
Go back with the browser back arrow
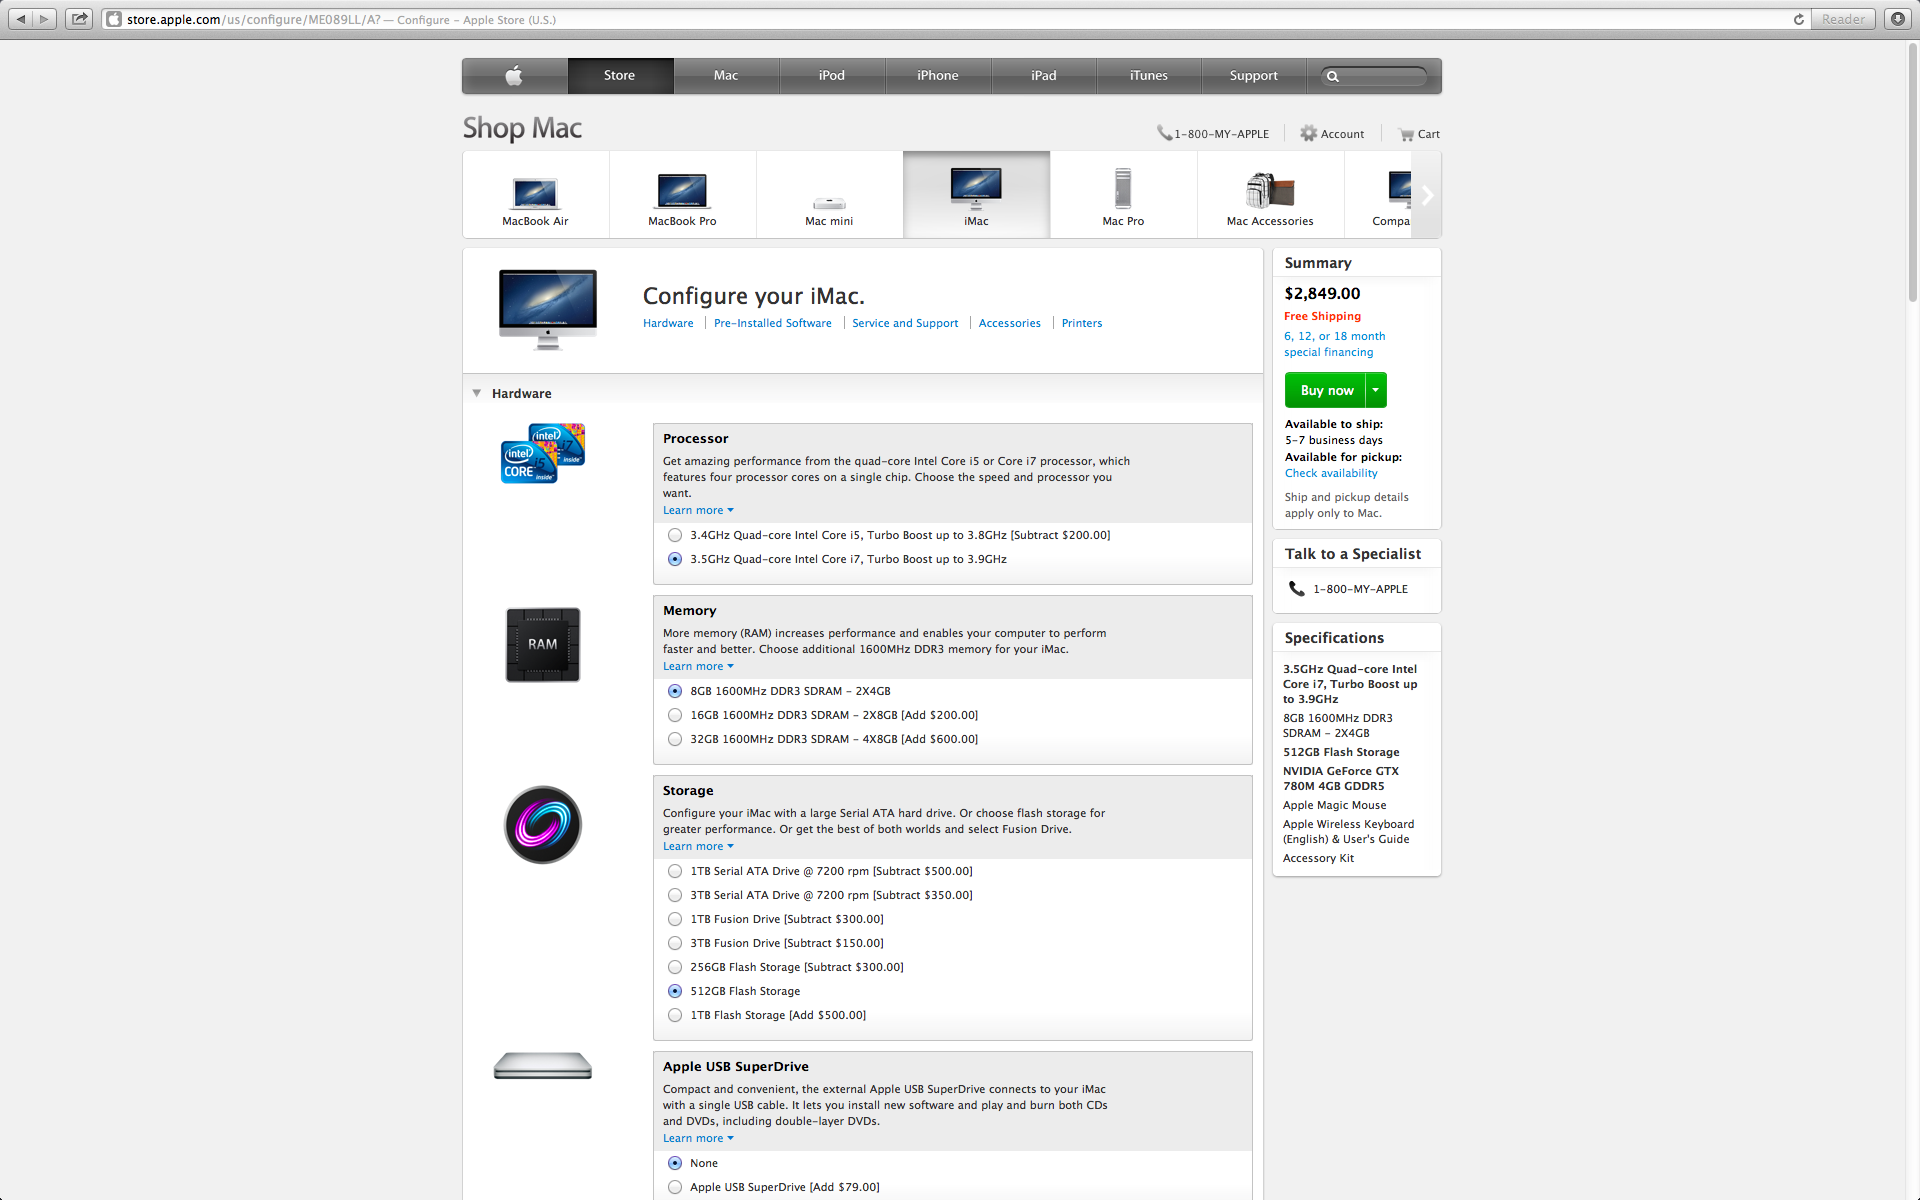[x=21, y=19]
